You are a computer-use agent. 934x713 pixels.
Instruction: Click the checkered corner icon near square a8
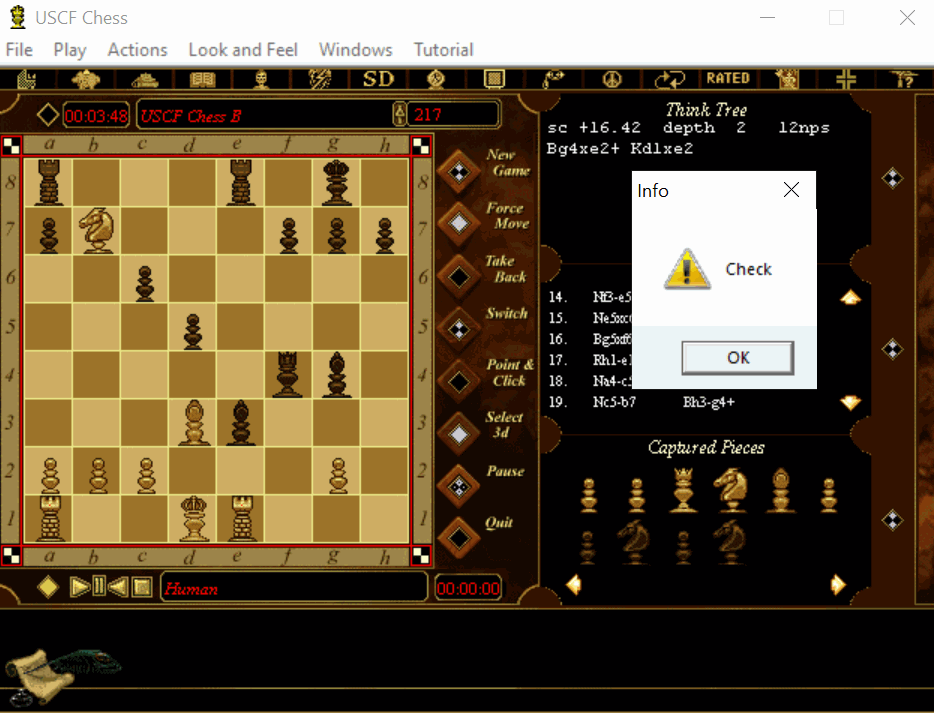pos(11,145)
